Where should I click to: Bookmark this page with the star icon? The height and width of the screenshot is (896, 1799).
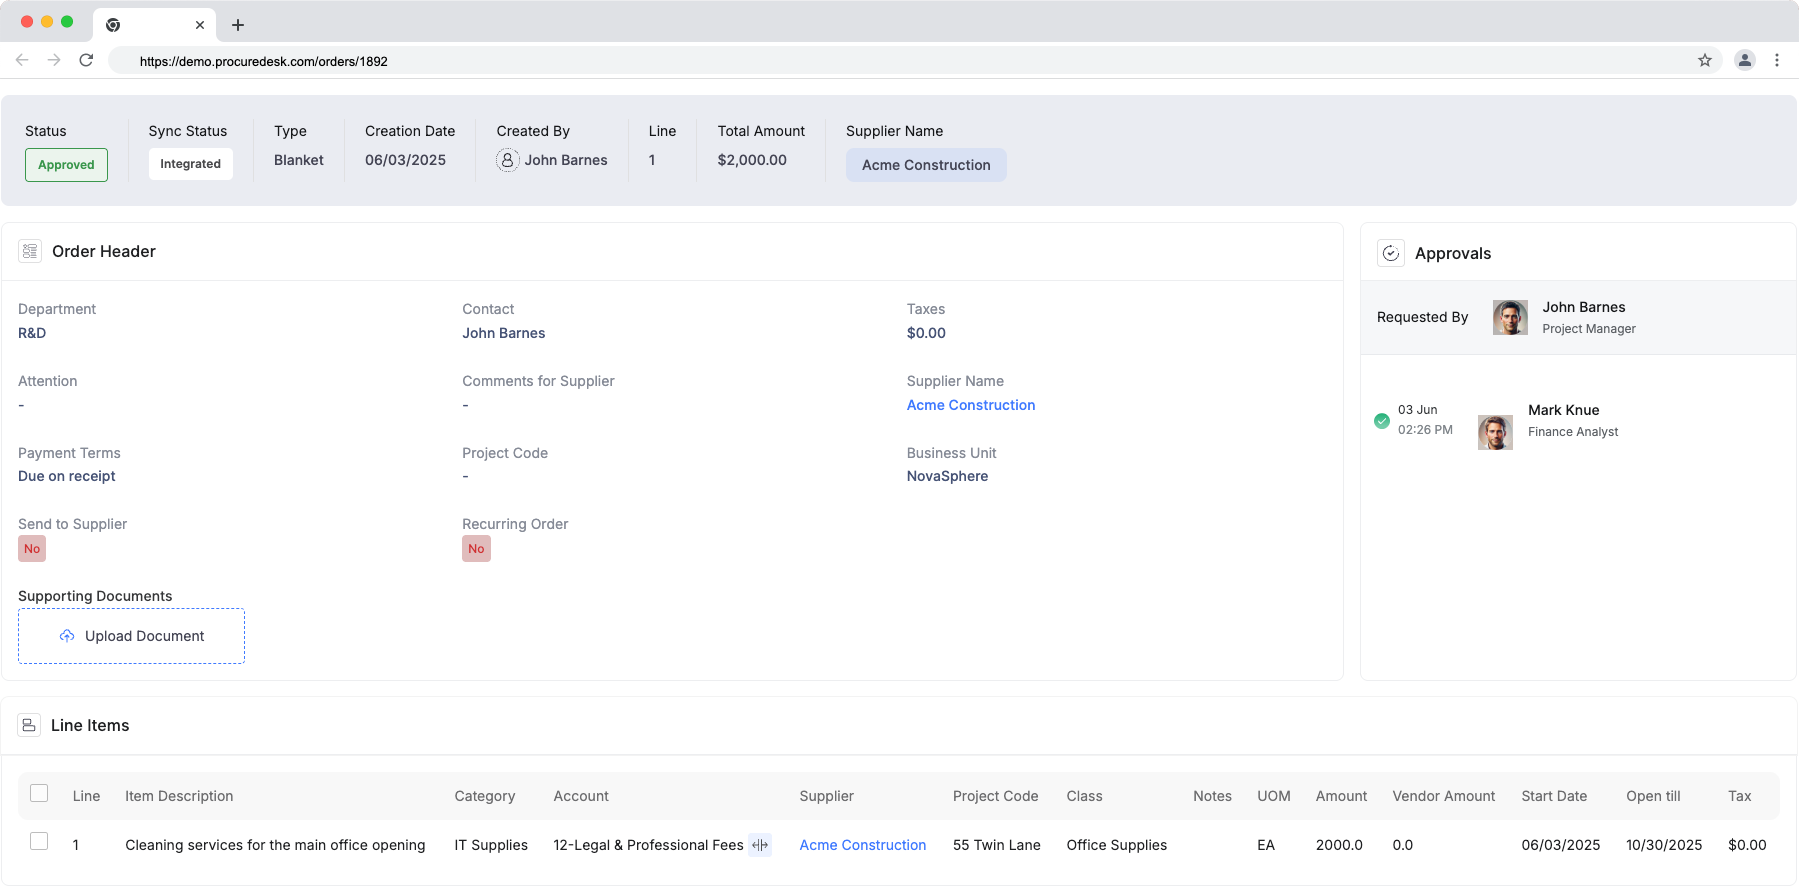[1705, 61]
